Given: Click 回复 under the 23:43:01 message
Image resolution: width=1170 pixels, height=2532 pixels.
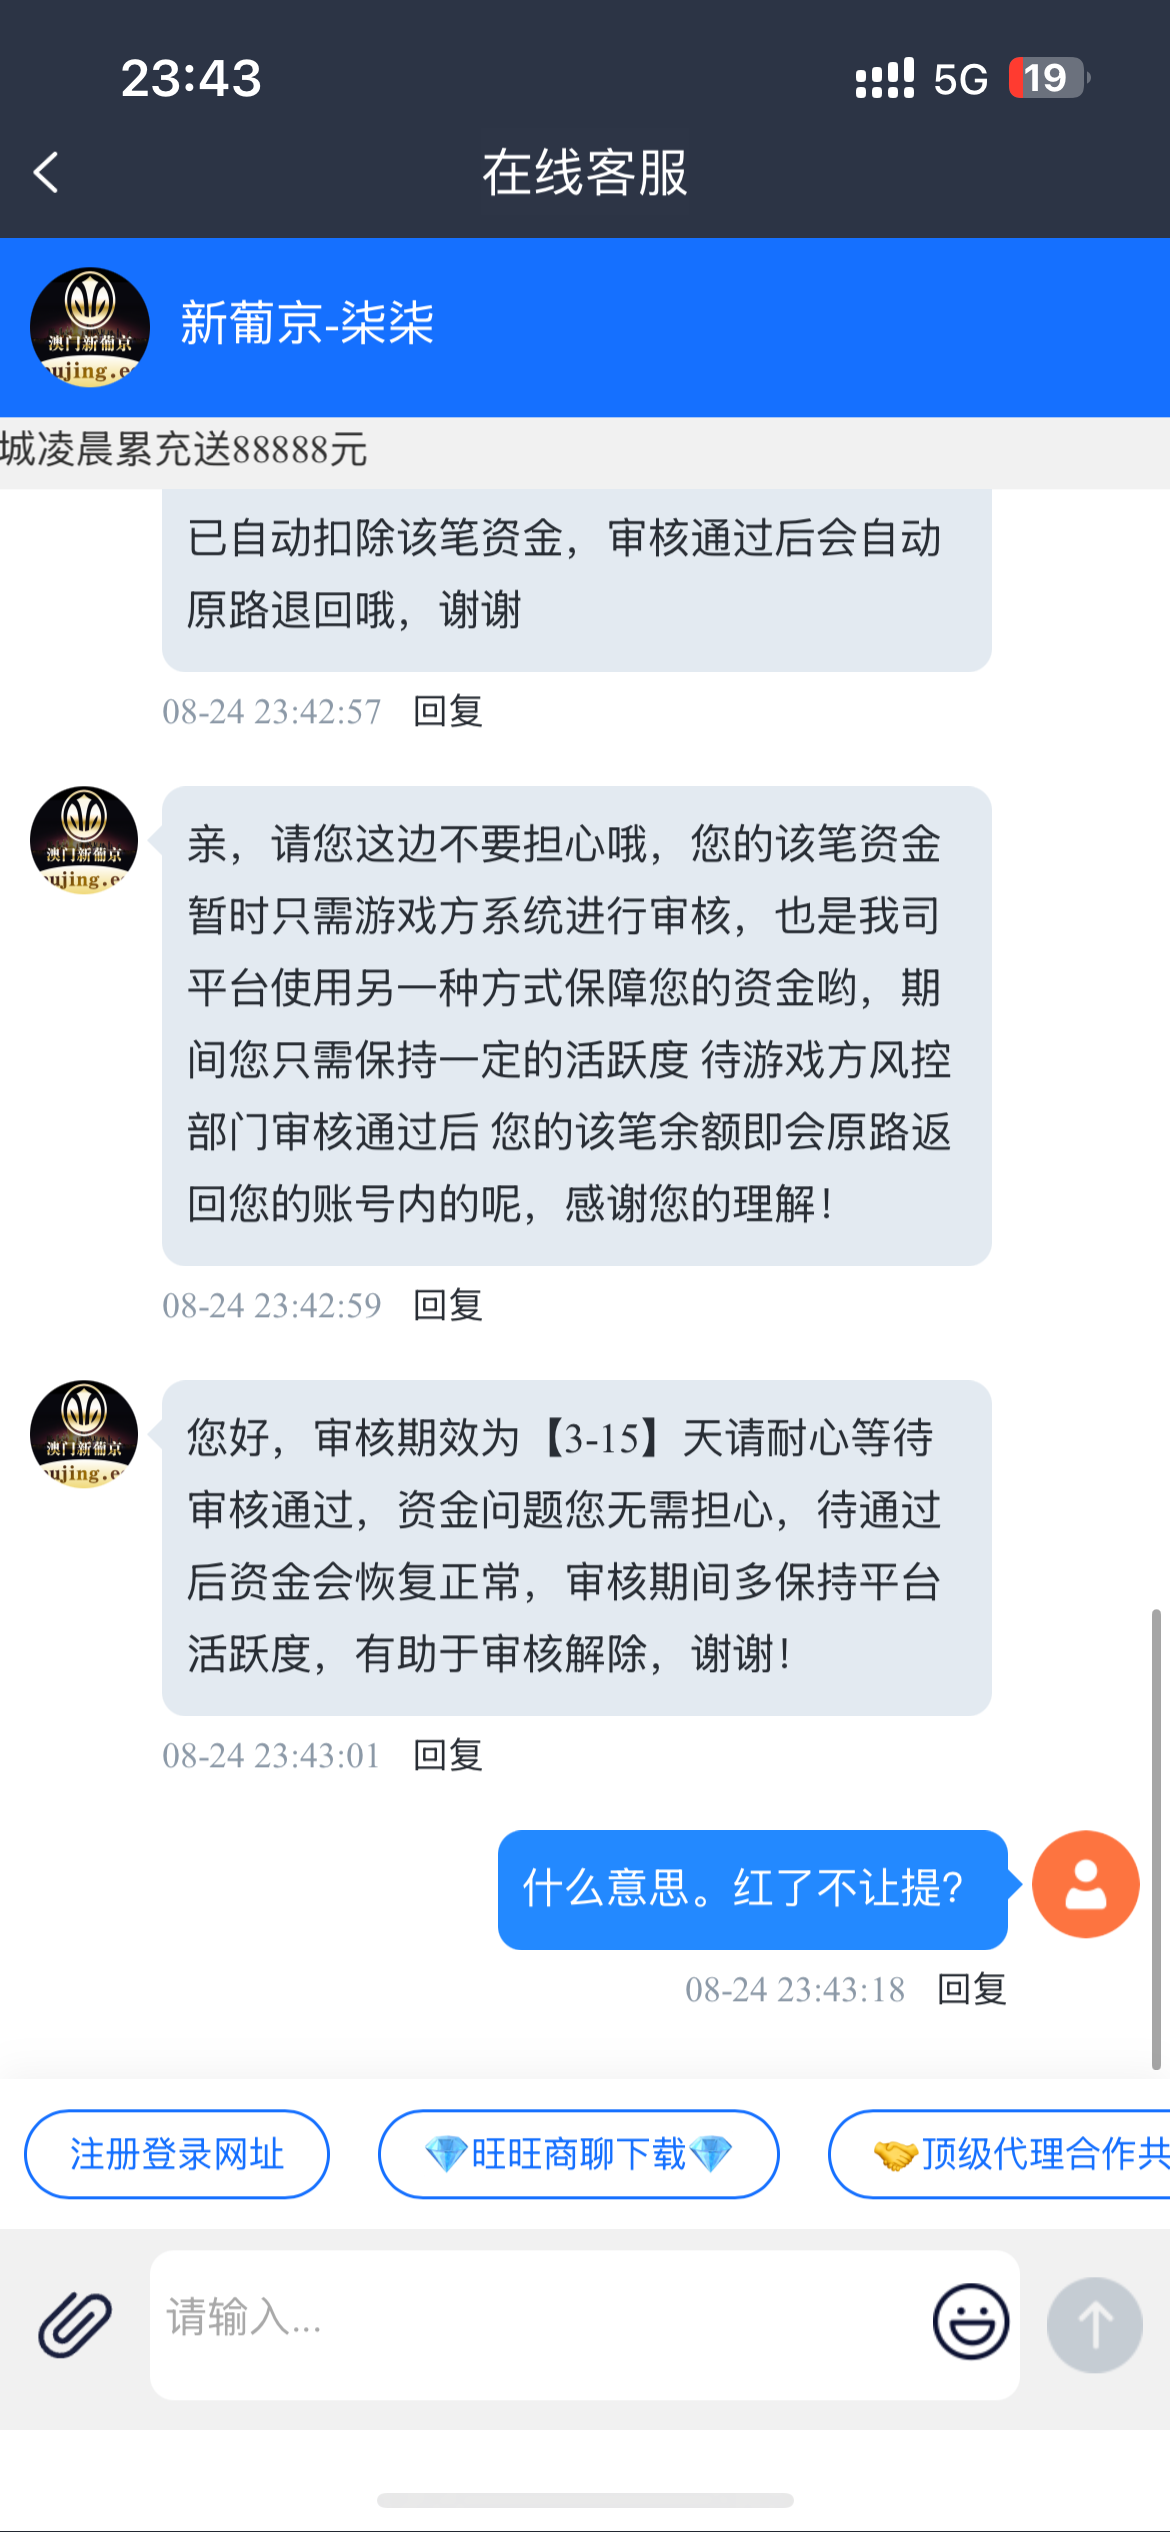Looking at the screenshot, I should coord(448,1755).
